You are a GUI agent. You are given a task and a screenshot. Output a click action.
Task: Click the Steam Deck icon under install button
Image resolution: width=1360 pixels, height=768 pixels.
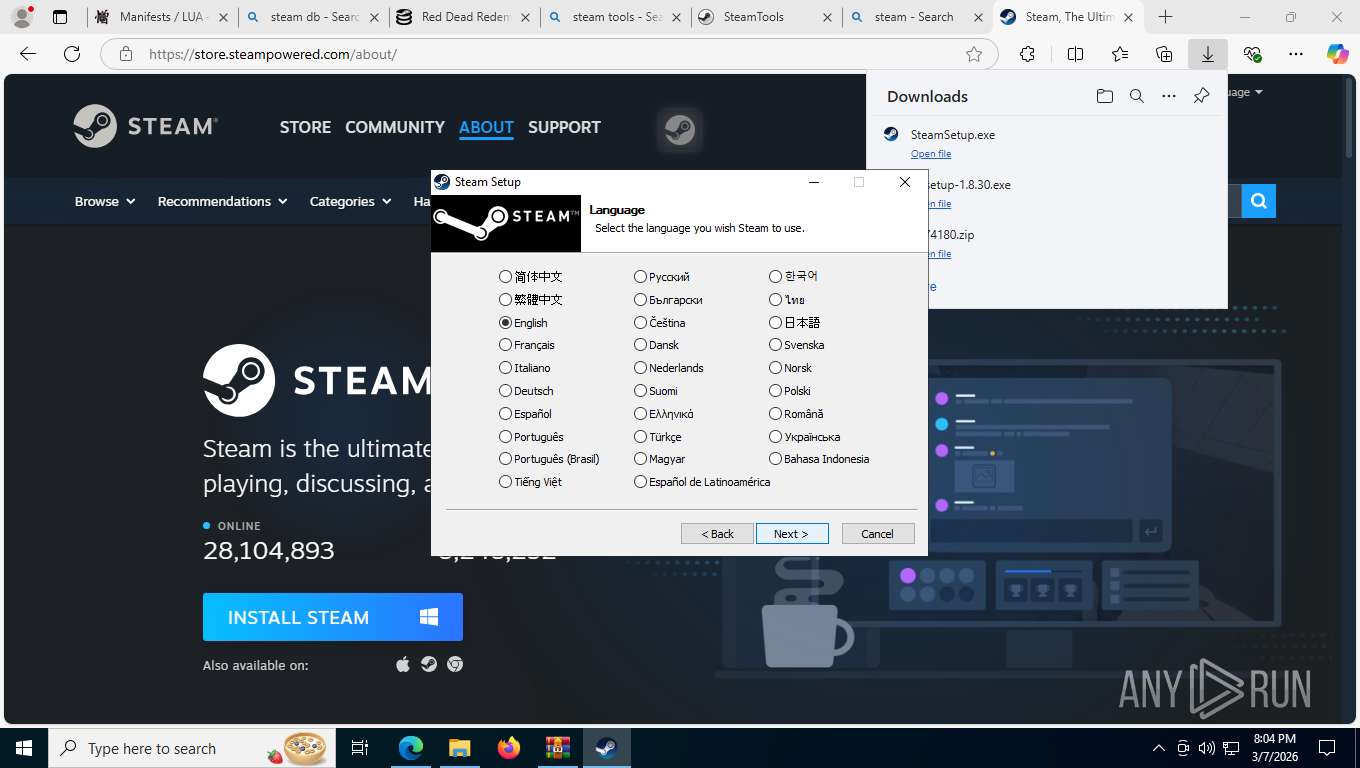pos(429,664)
